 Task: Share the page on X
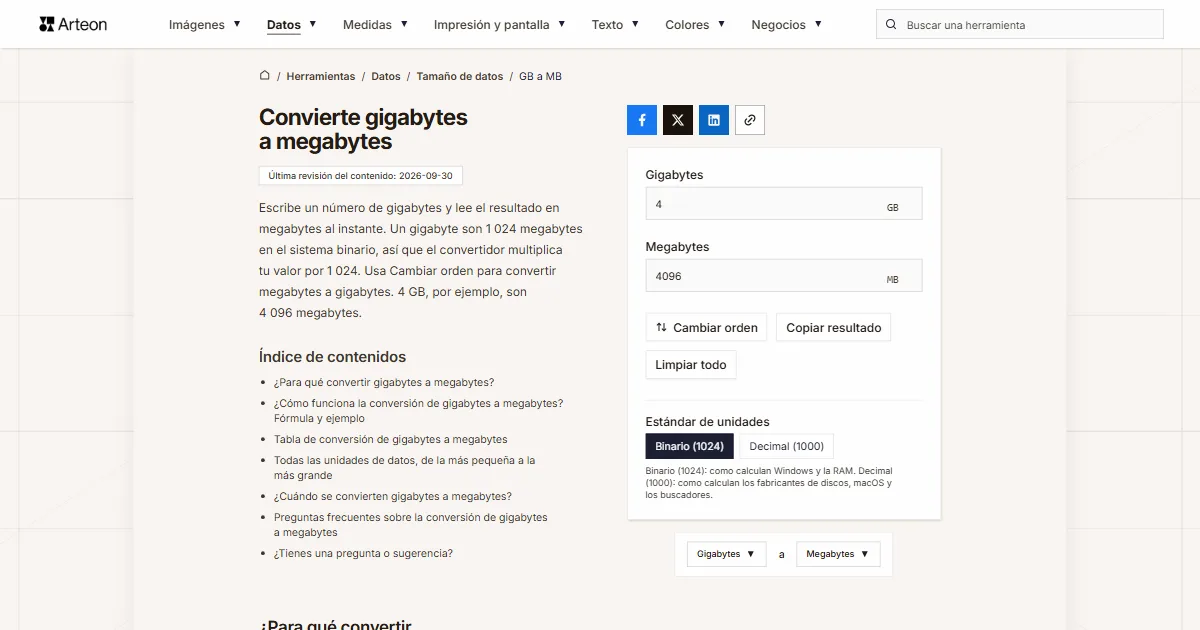(x=678, y=120)
